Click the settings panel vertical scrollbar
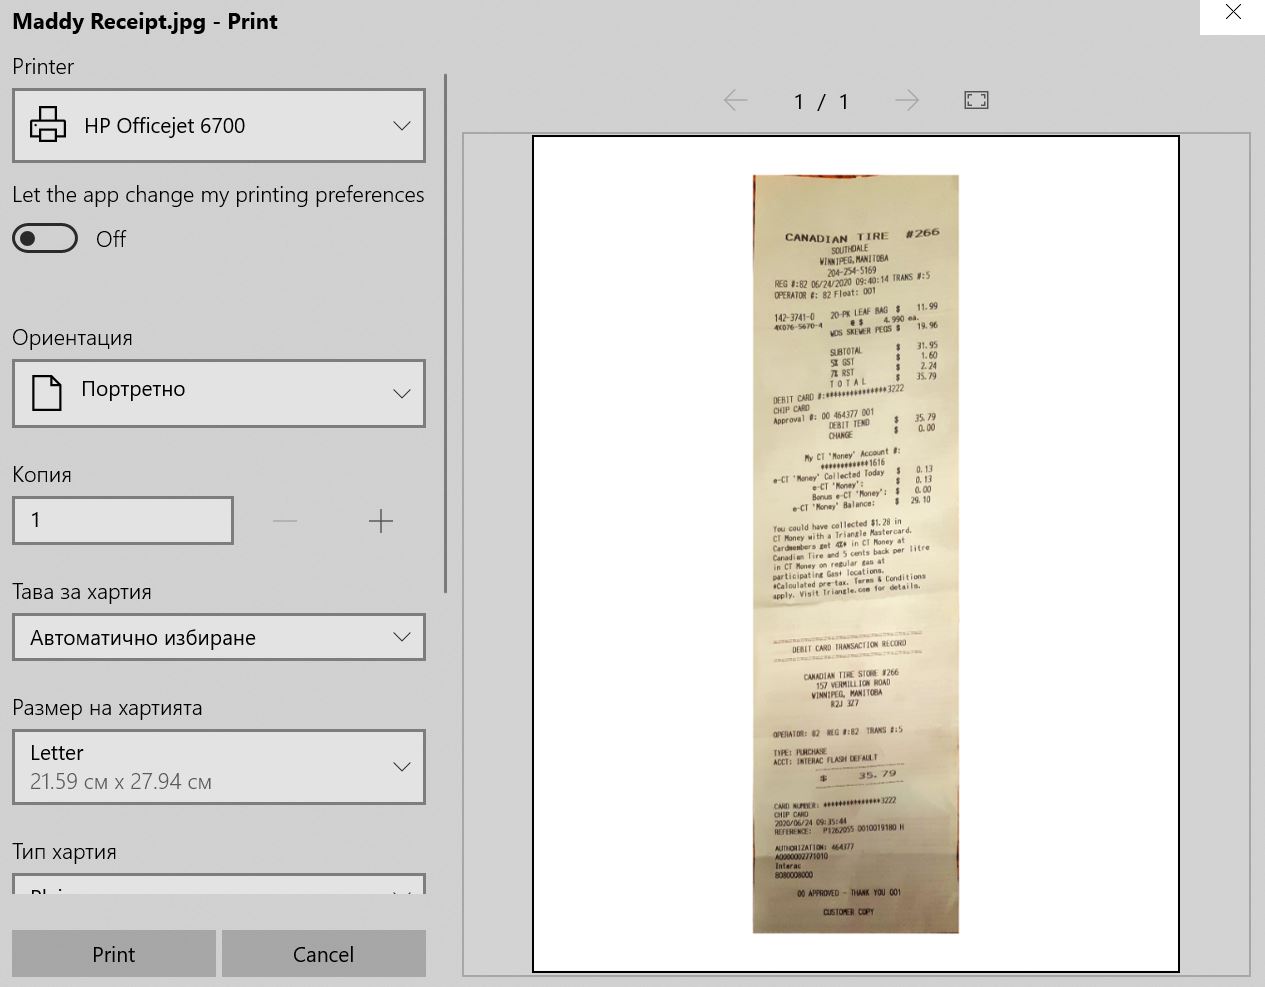The height and width of the screenshot is (987, 1265). (x=445, y=334)
